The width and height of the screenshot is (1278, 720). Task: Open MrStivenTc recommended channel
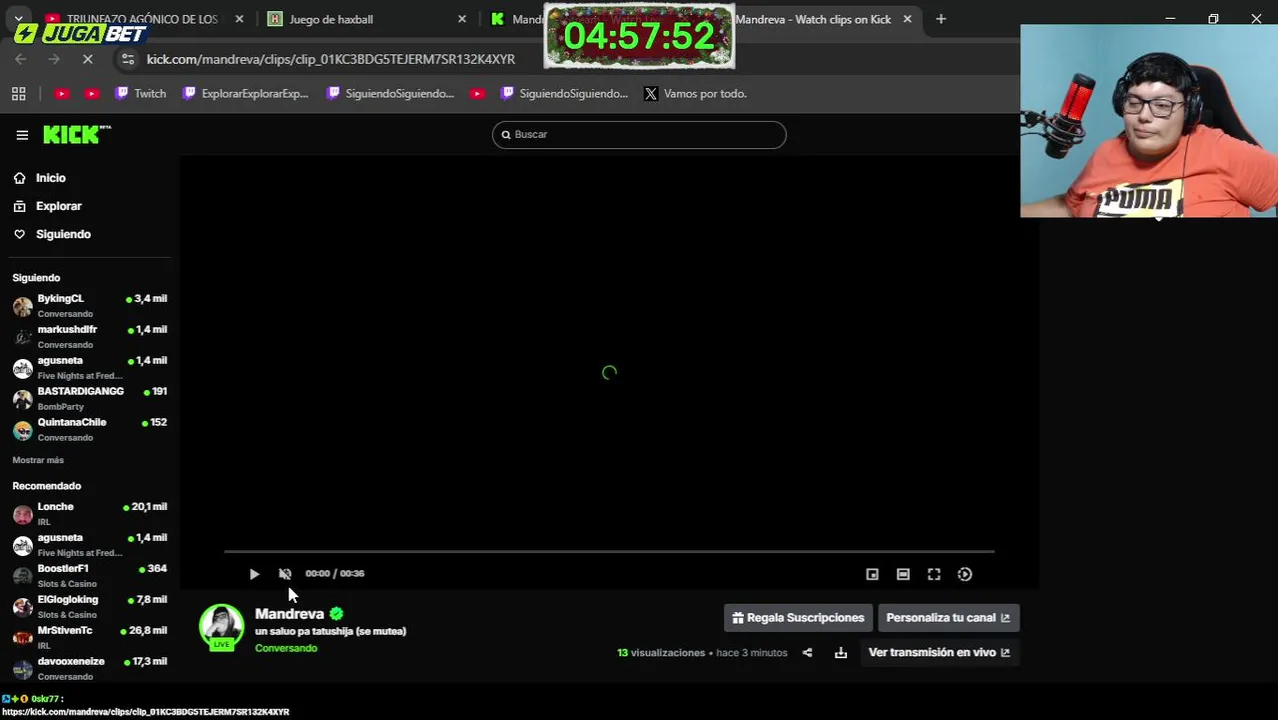[90, 638]
